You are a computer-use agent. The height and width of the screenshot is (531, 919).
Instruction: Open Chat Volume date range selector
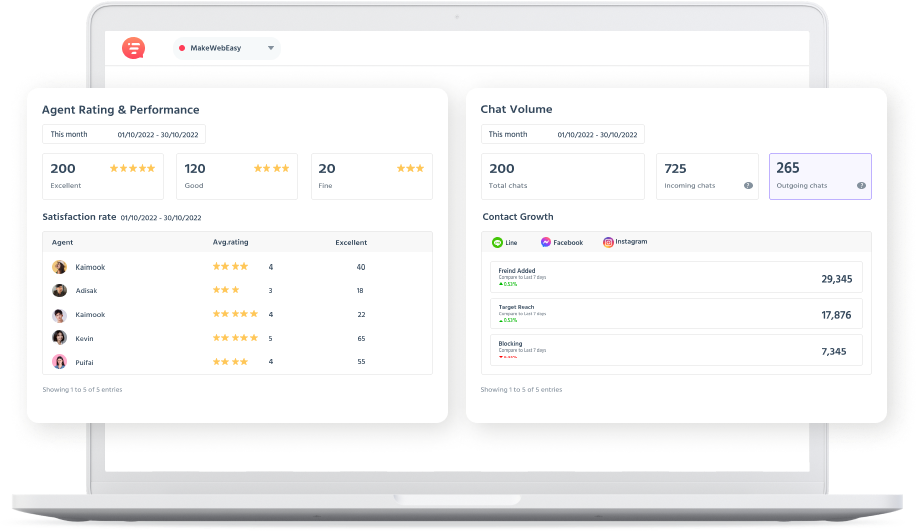pyautogui.click(x=563, y=134)
